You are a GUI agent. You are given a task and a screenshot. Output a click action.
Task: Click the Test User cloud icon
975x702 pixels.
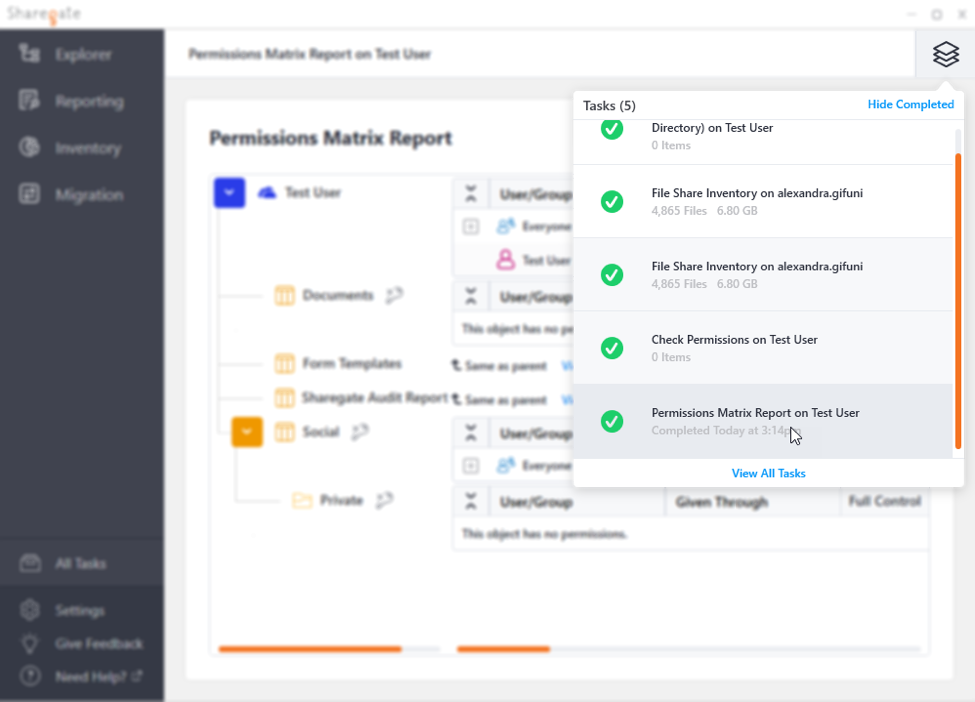tap(267, 193)
